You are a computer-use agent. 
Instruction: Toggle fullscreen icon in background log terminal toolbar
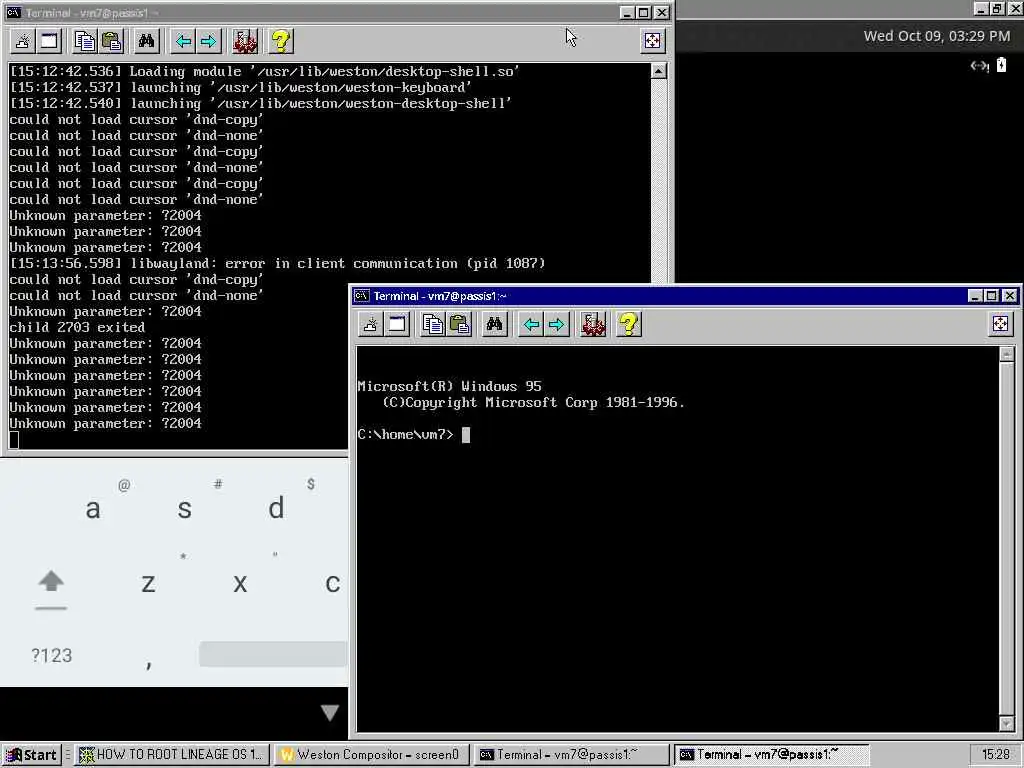[x=652, y=41]
